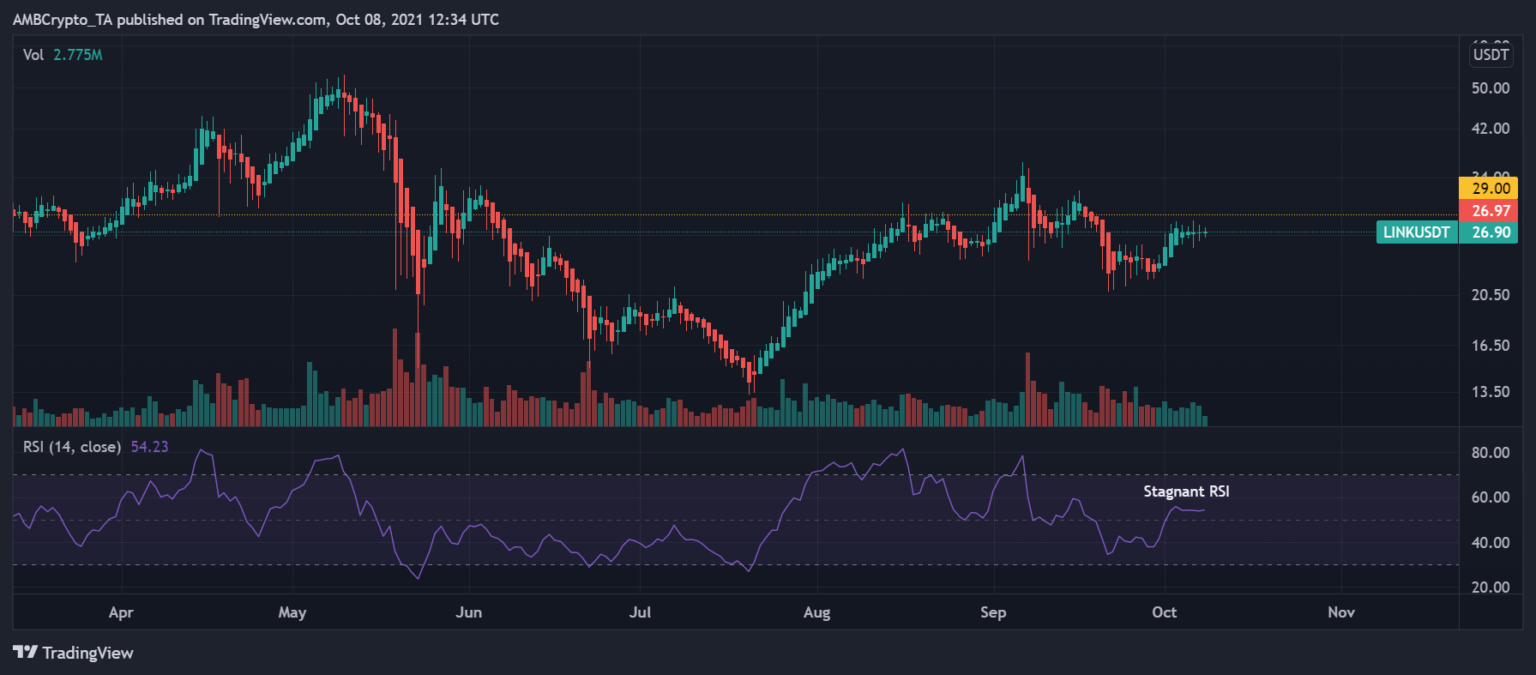Click the 13.50 price scale label
The width and height of the screenshot is (1536, 675).
(x=1490, y=392)
